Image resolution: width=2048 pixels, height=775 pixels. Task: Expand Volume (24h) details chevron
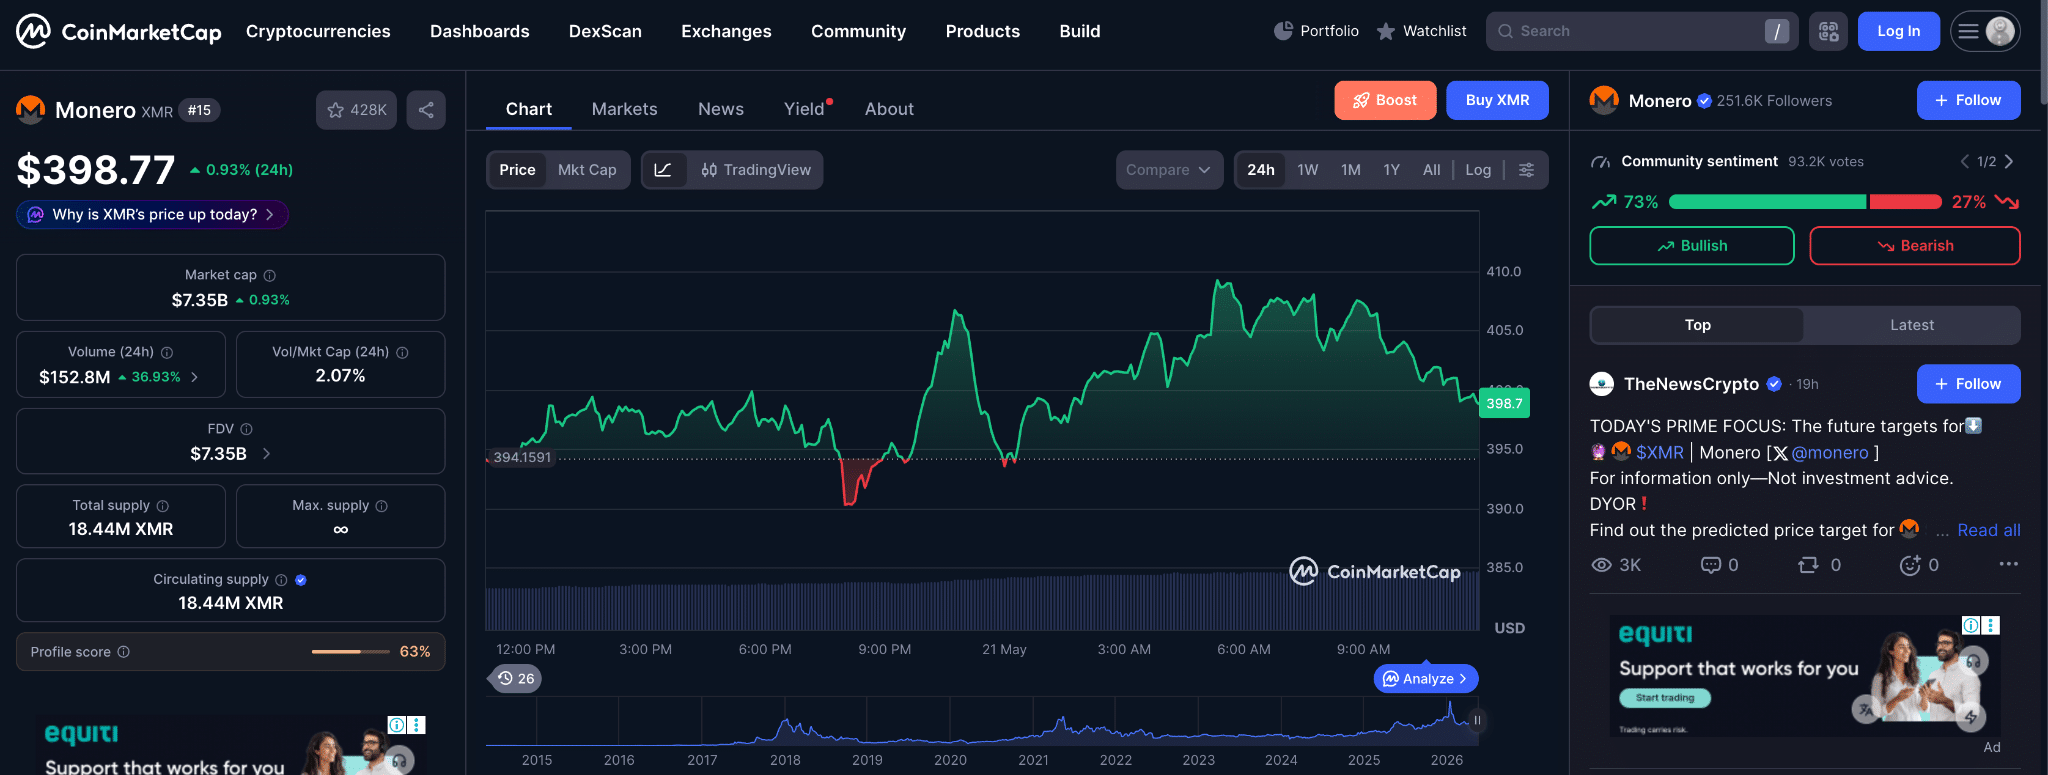click(194, 377)
